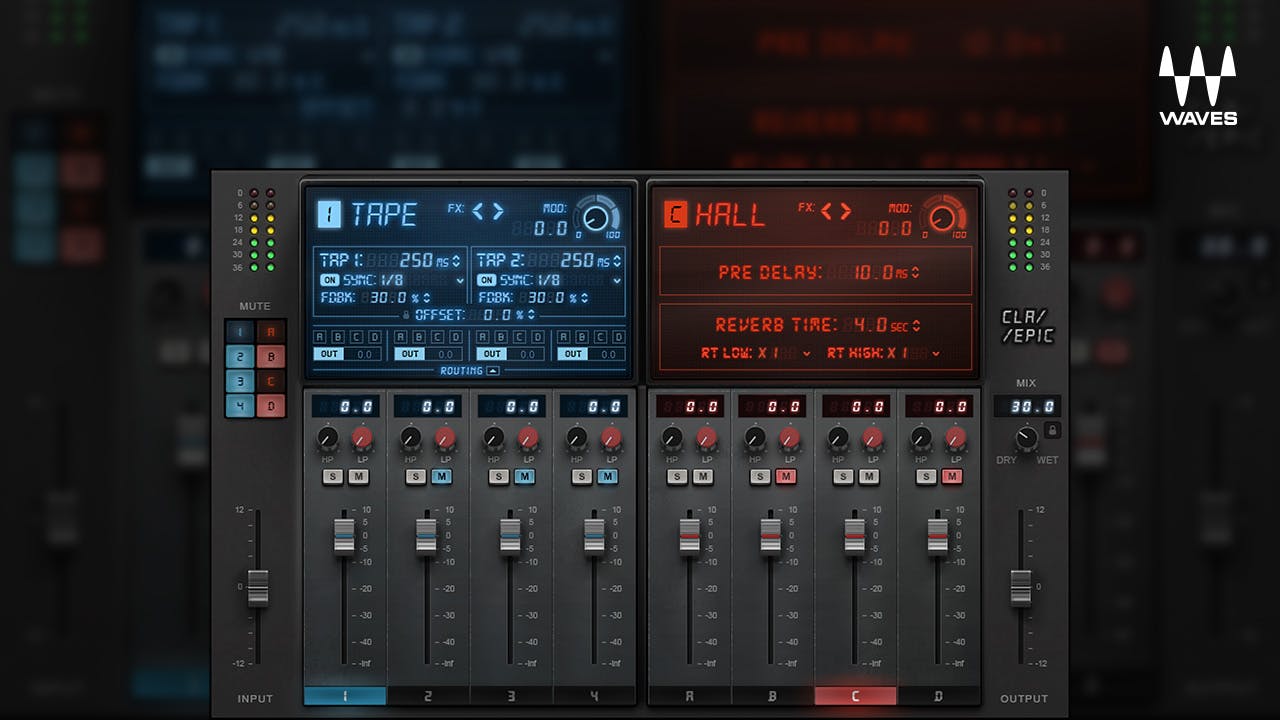Open the TAP 1 sync value dropdown

click(460, 282)
